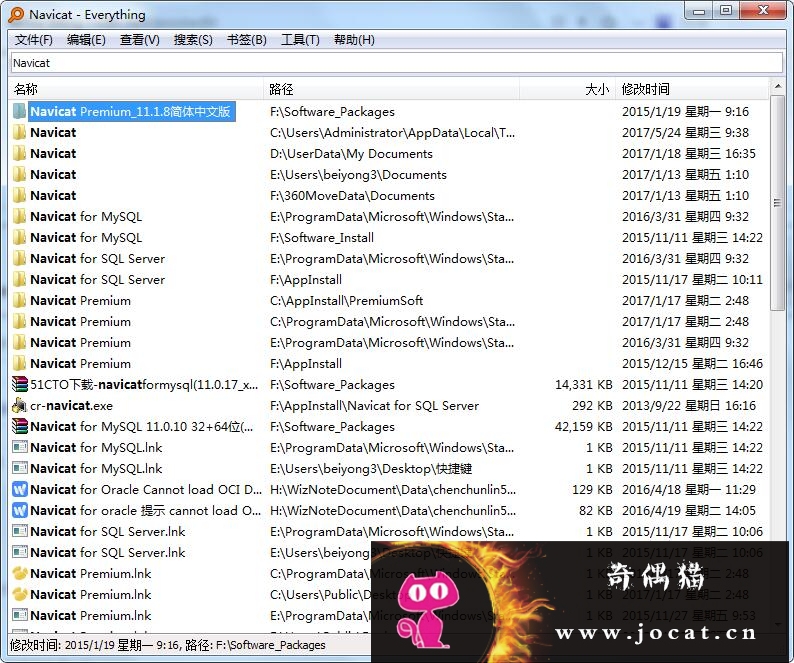Click modified date 2013/9/22 星期日 16:16
Image resolution: width=794 pixels, height=663 pixels.
coord(689,406)
